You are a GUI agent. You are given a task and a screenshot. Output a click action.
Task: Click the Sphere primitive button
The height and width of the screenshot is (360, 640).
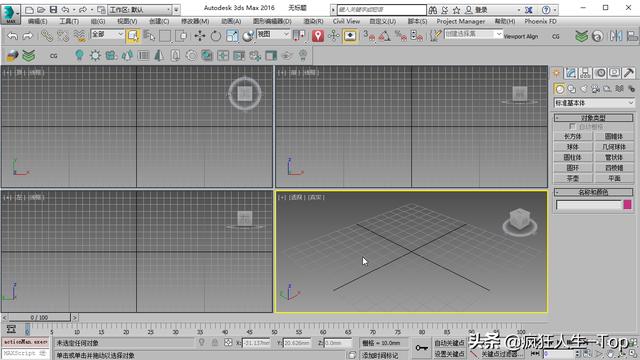[x=573, y=147]
